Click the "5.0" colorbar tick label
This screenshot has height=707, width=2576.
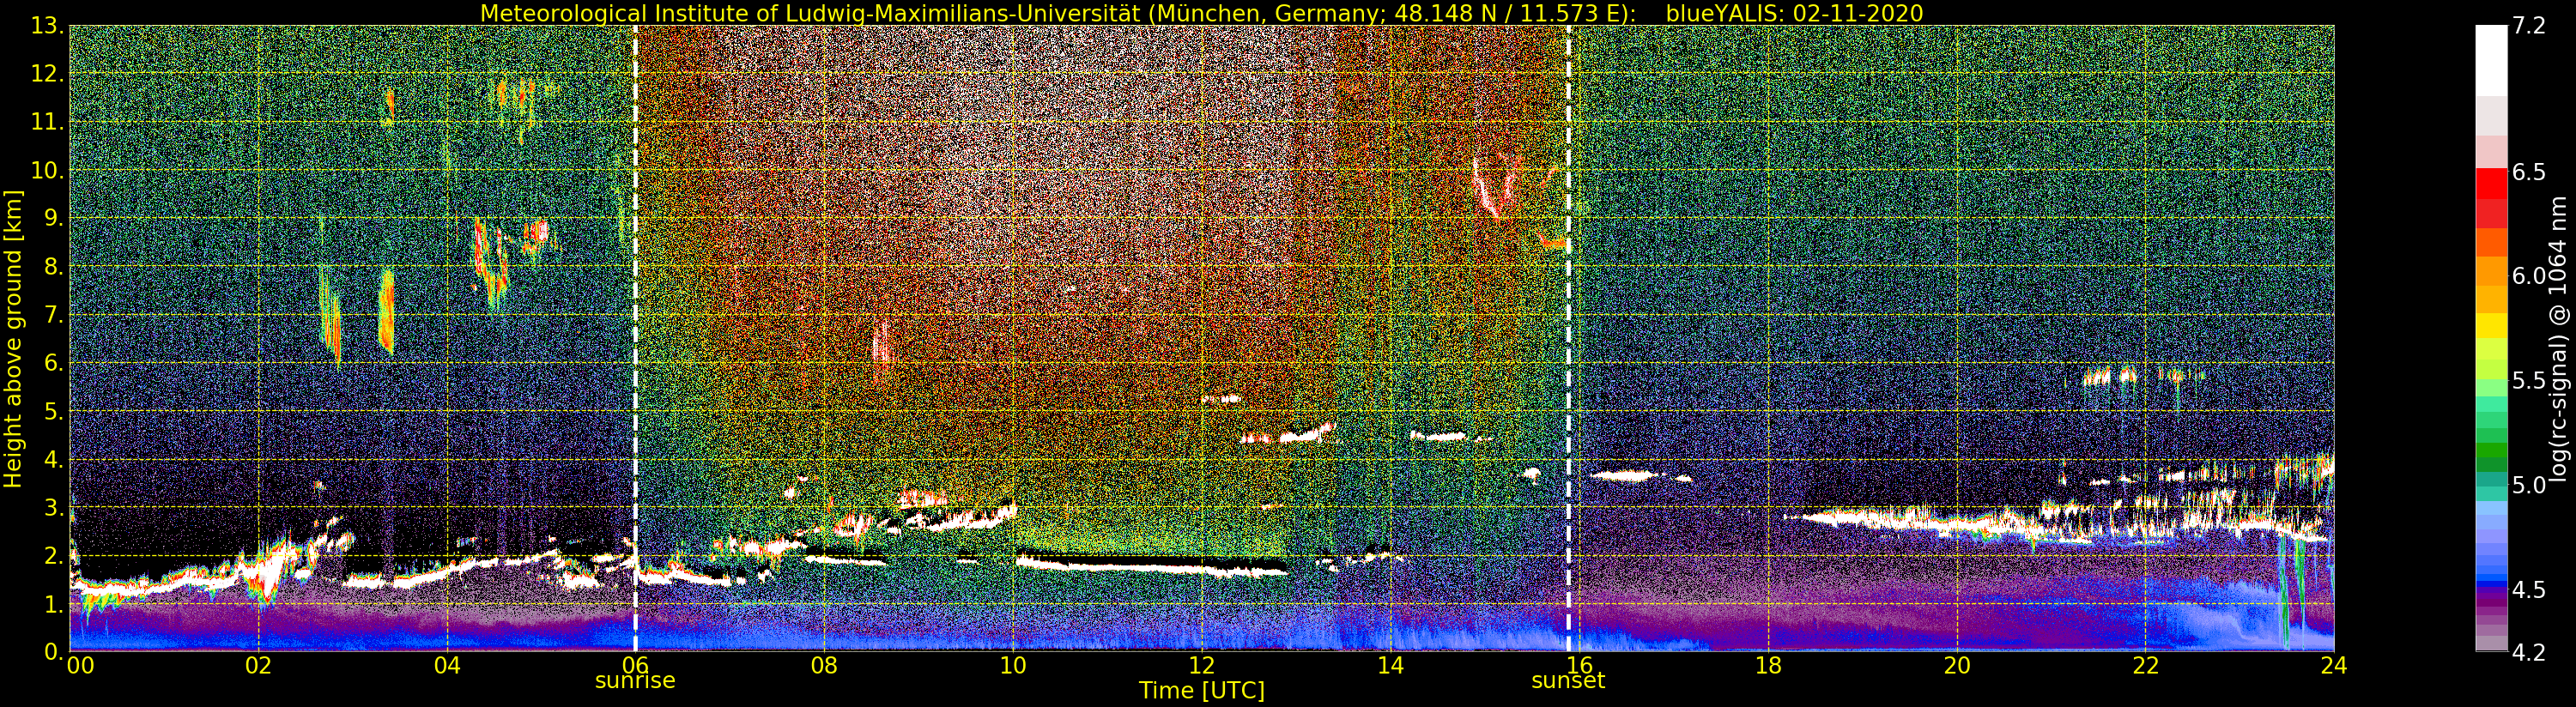(x=2529, y=485)
